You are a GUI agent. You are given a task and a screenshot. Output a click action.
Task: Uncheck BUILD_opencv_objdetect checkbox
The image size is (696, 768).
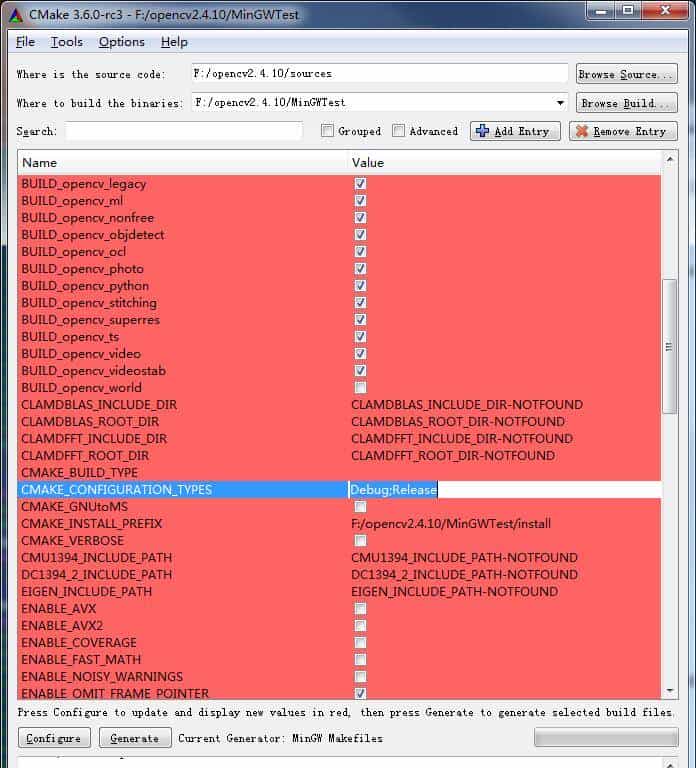pos(360,235)
